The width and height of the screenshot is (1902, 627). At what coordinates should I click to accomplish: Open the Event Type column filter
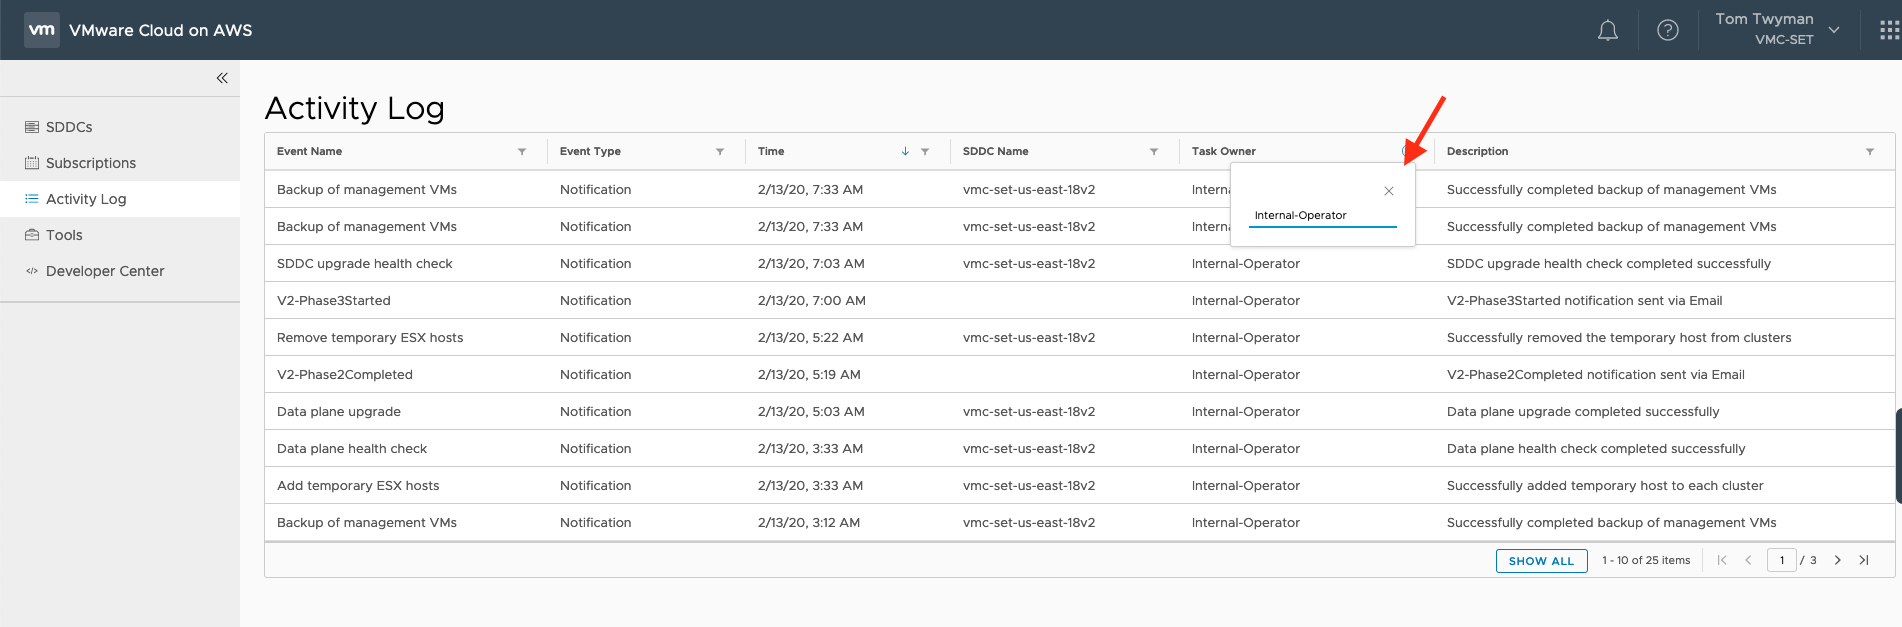coord(720,152)
